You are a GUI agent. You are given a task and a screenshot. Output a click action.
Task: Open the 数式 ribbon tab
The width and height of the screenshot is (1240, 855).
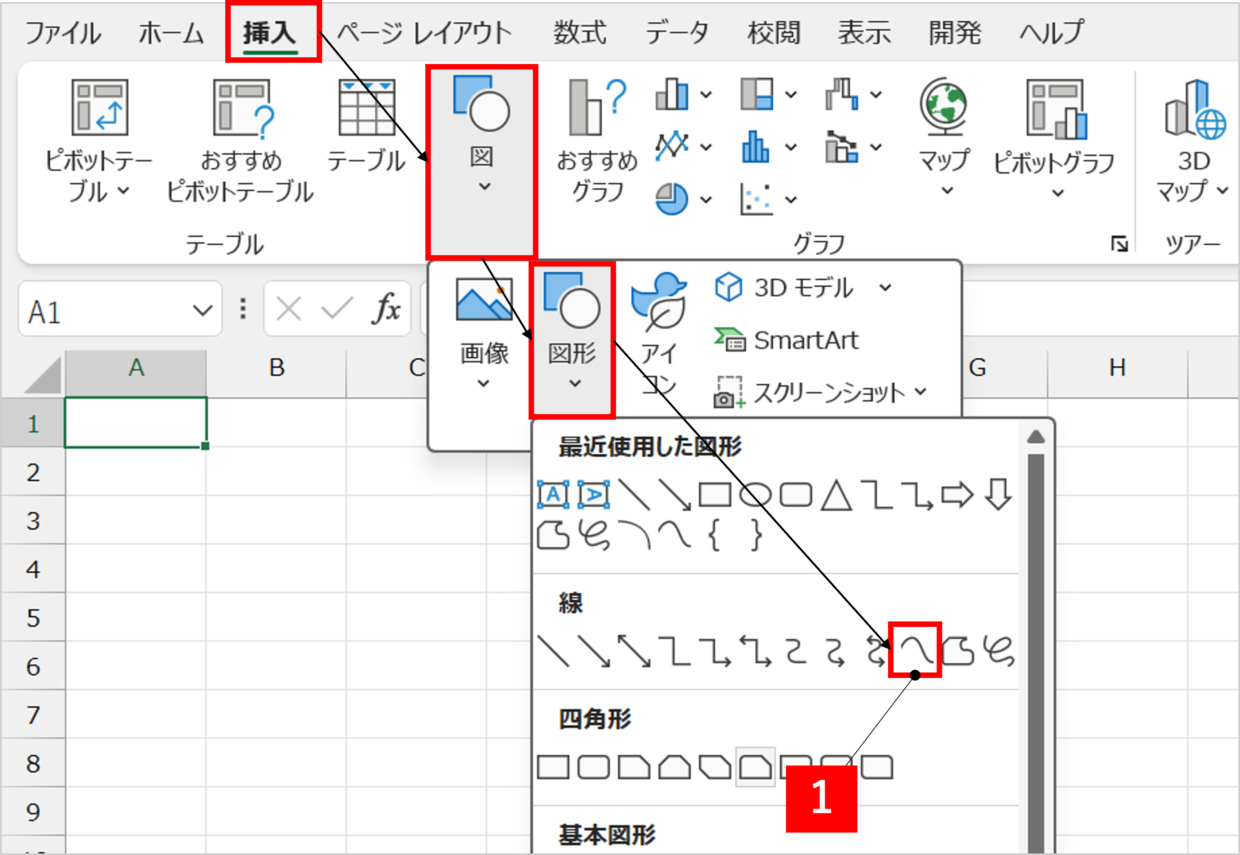(580, 33)
